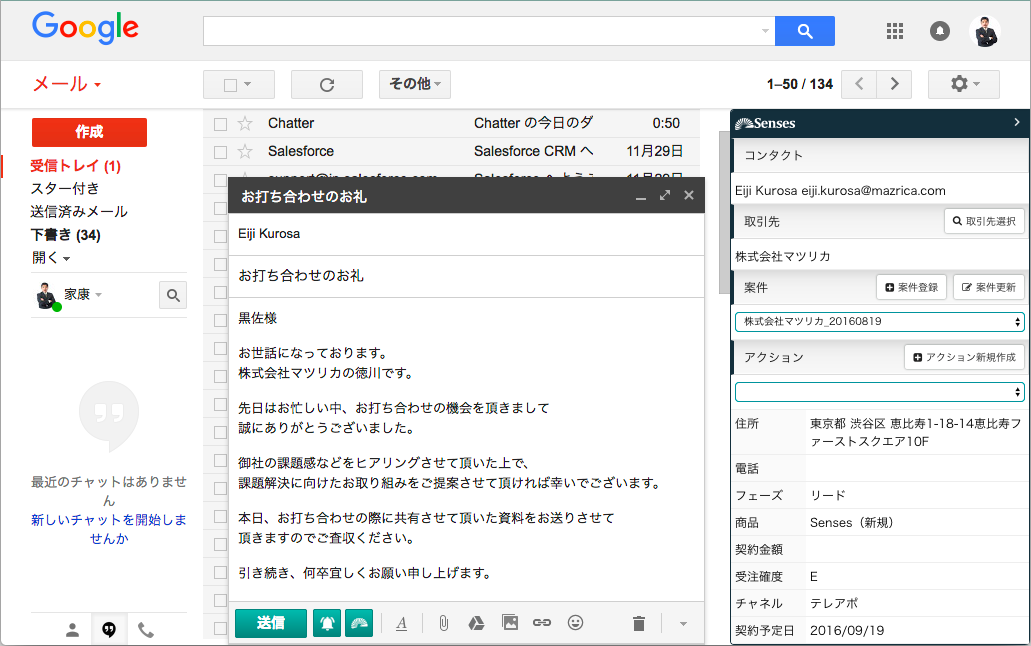This screenshot has width=1031, height=646.
Task: Open the その他 dropdown menu
Action: [x=415, y=84]
